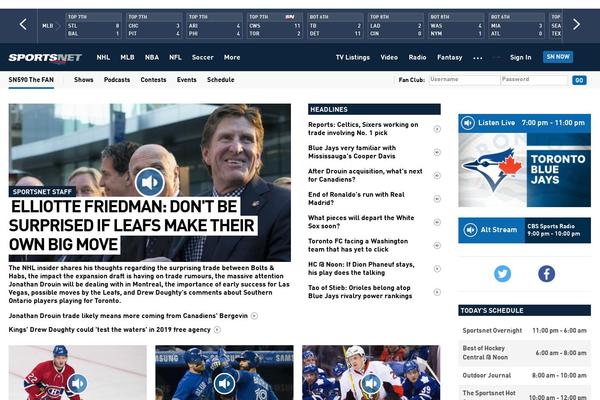
Task: Click arrow icon beside Cooper Davis headline
Action: coord(437,152)
